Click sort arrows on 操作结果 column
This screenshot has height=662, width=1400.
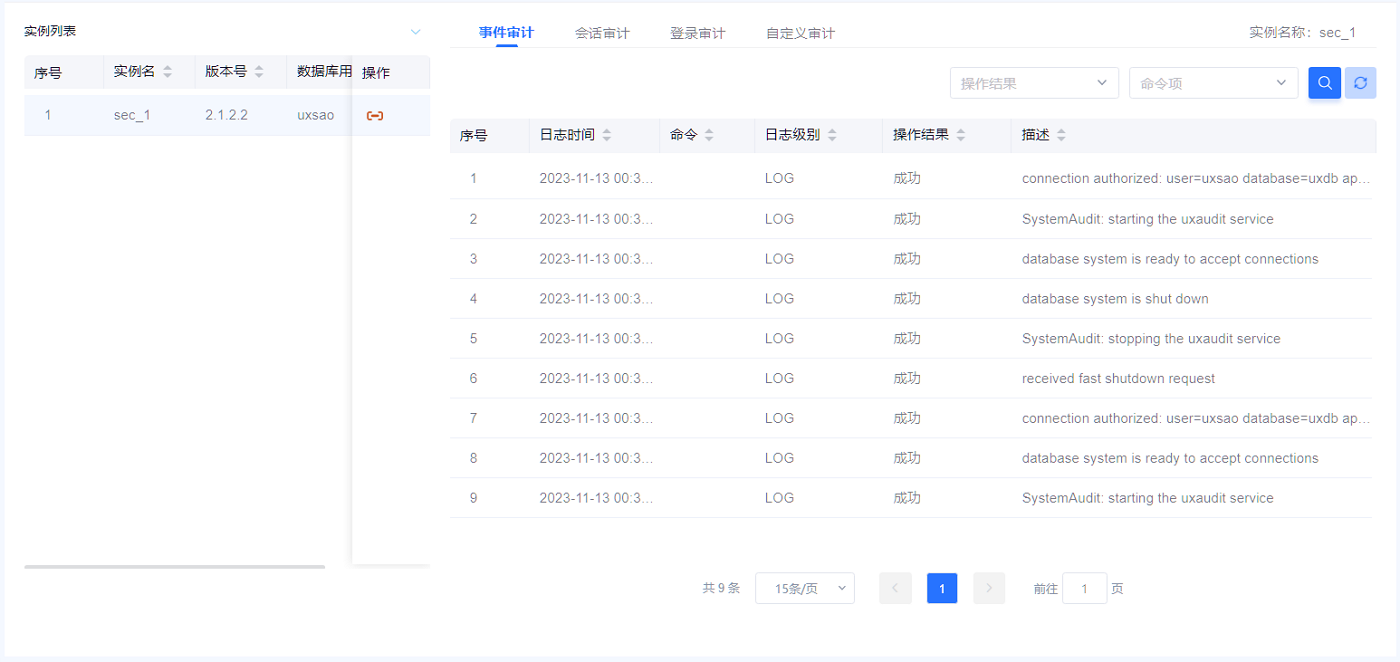pos(961,135)
